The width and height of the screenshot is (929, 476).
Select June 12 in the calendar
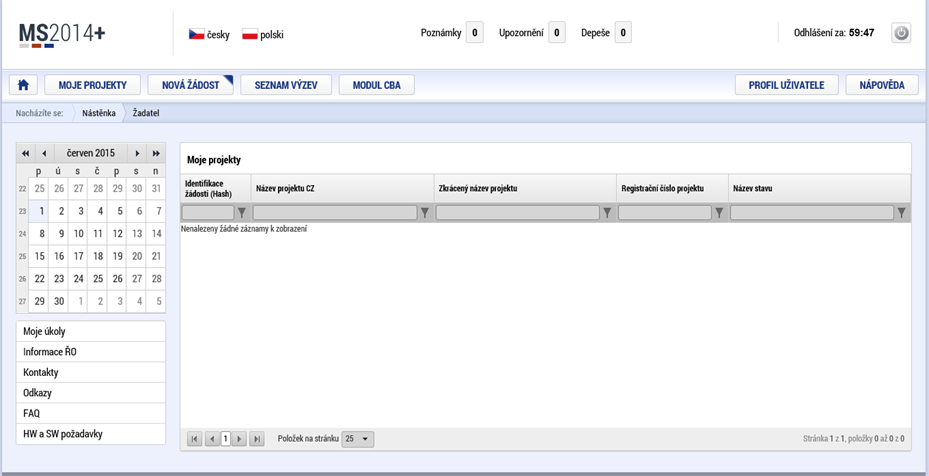pos(118,234)
